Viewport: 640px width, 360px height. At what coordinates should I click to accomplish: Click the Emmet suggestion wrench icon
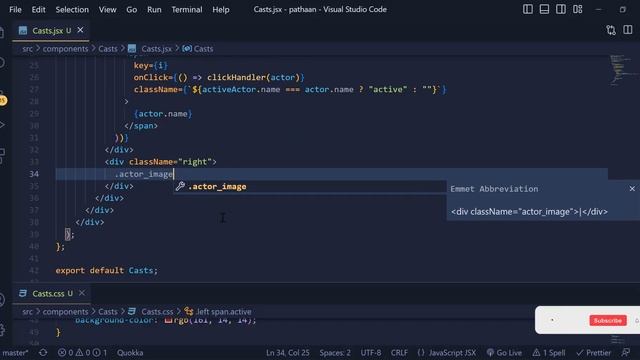pos(180,187)
